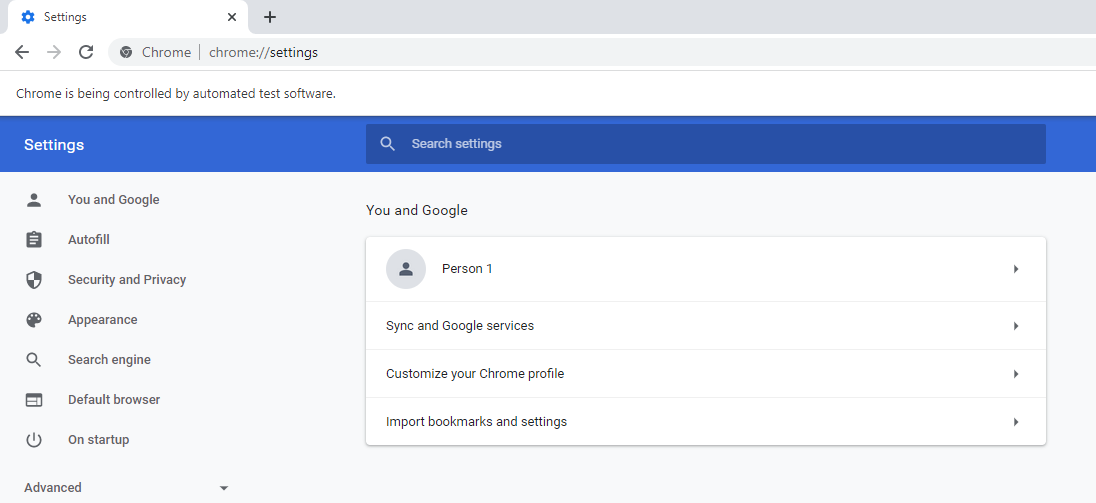Select Default browser in sidebar
The height and width of the screenshot is (503, 1096).
114,400
